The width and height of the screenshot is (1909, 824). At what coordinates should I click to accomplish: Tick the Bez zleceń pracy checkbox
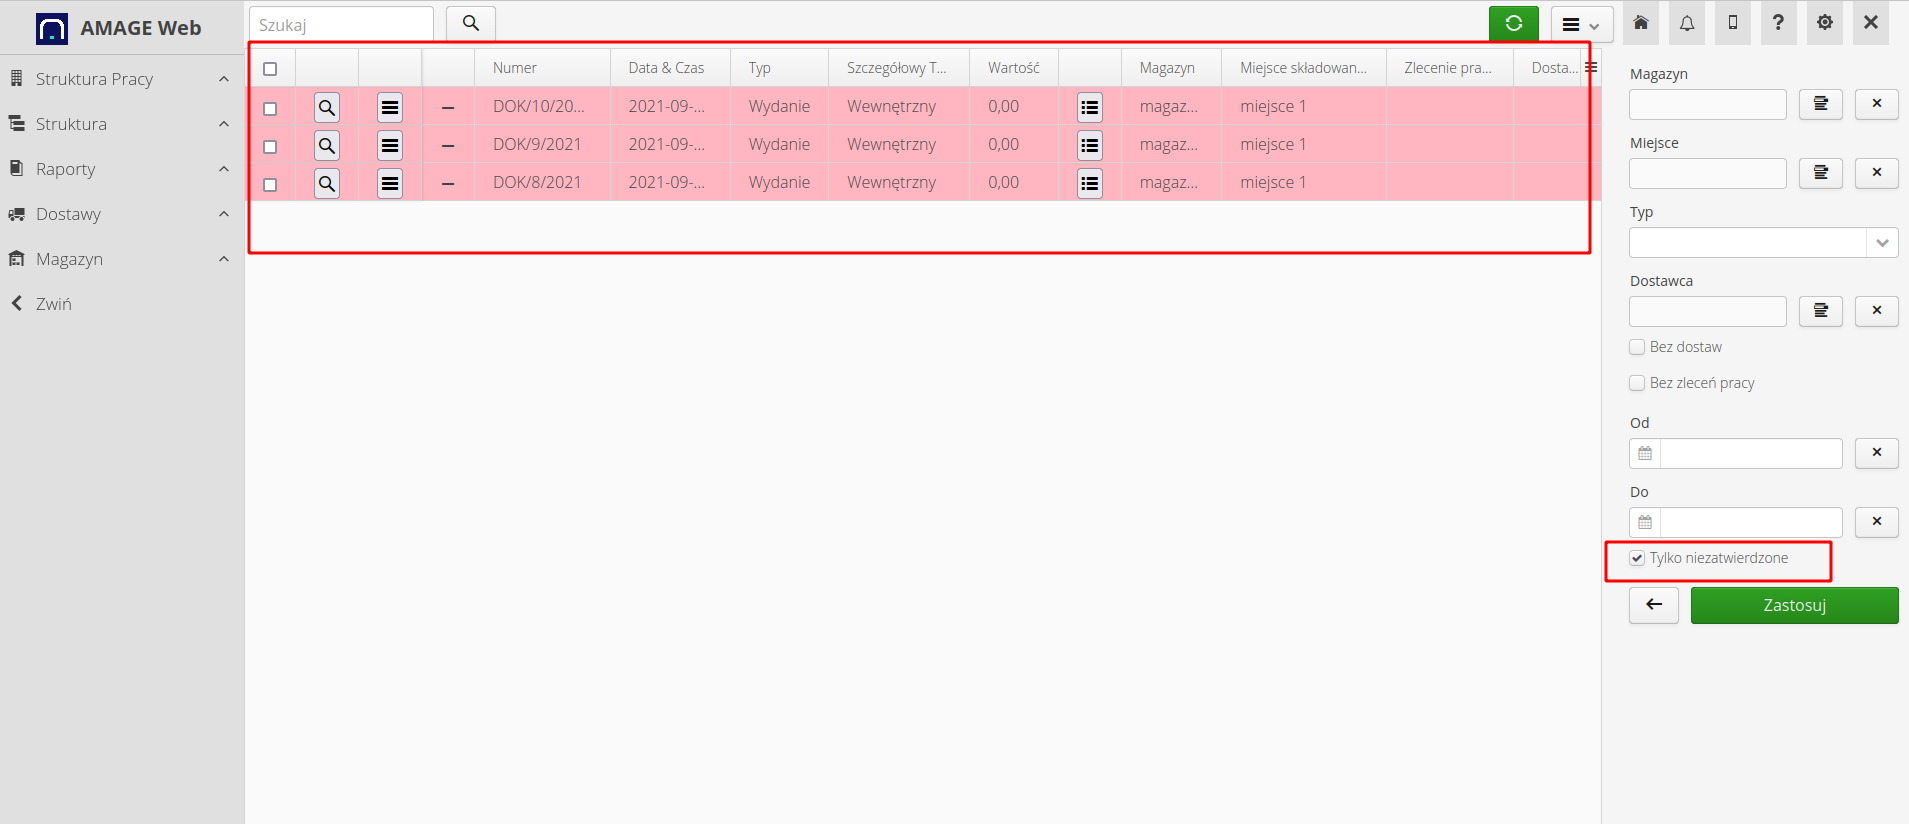coord(1637,383)
